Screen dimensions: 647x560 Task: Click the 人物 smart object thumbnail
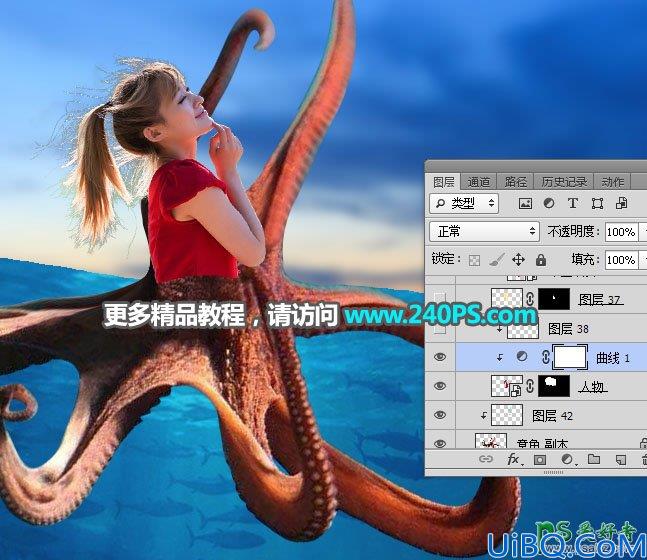point(507,386)
